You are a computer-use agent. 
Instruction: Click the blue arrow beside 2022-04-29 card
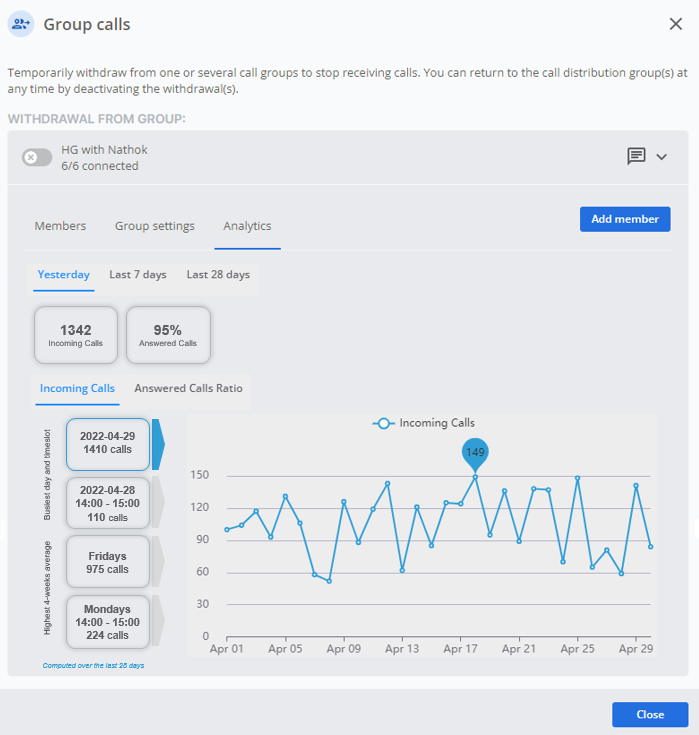(158, 444)
